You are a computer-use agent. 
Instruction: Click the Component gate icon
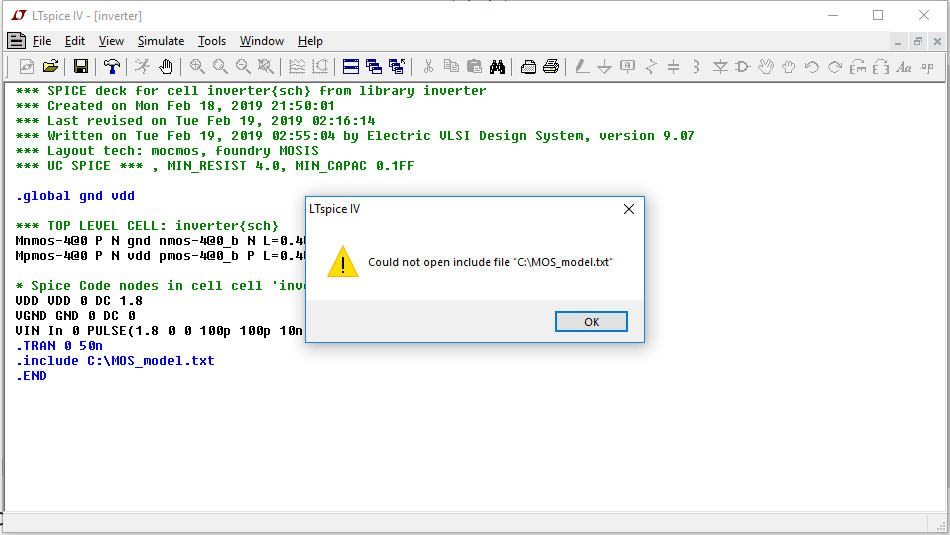coord(743,67)
